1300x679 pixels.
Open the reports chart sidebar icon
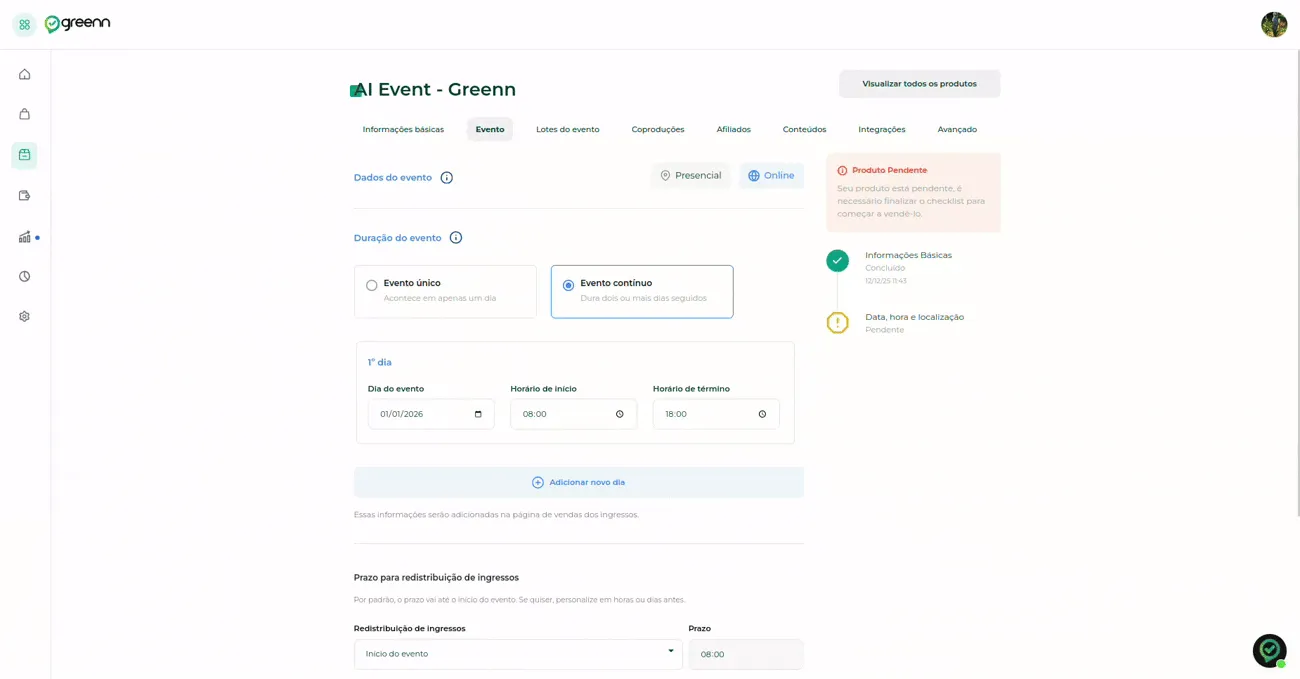[24, 237]
